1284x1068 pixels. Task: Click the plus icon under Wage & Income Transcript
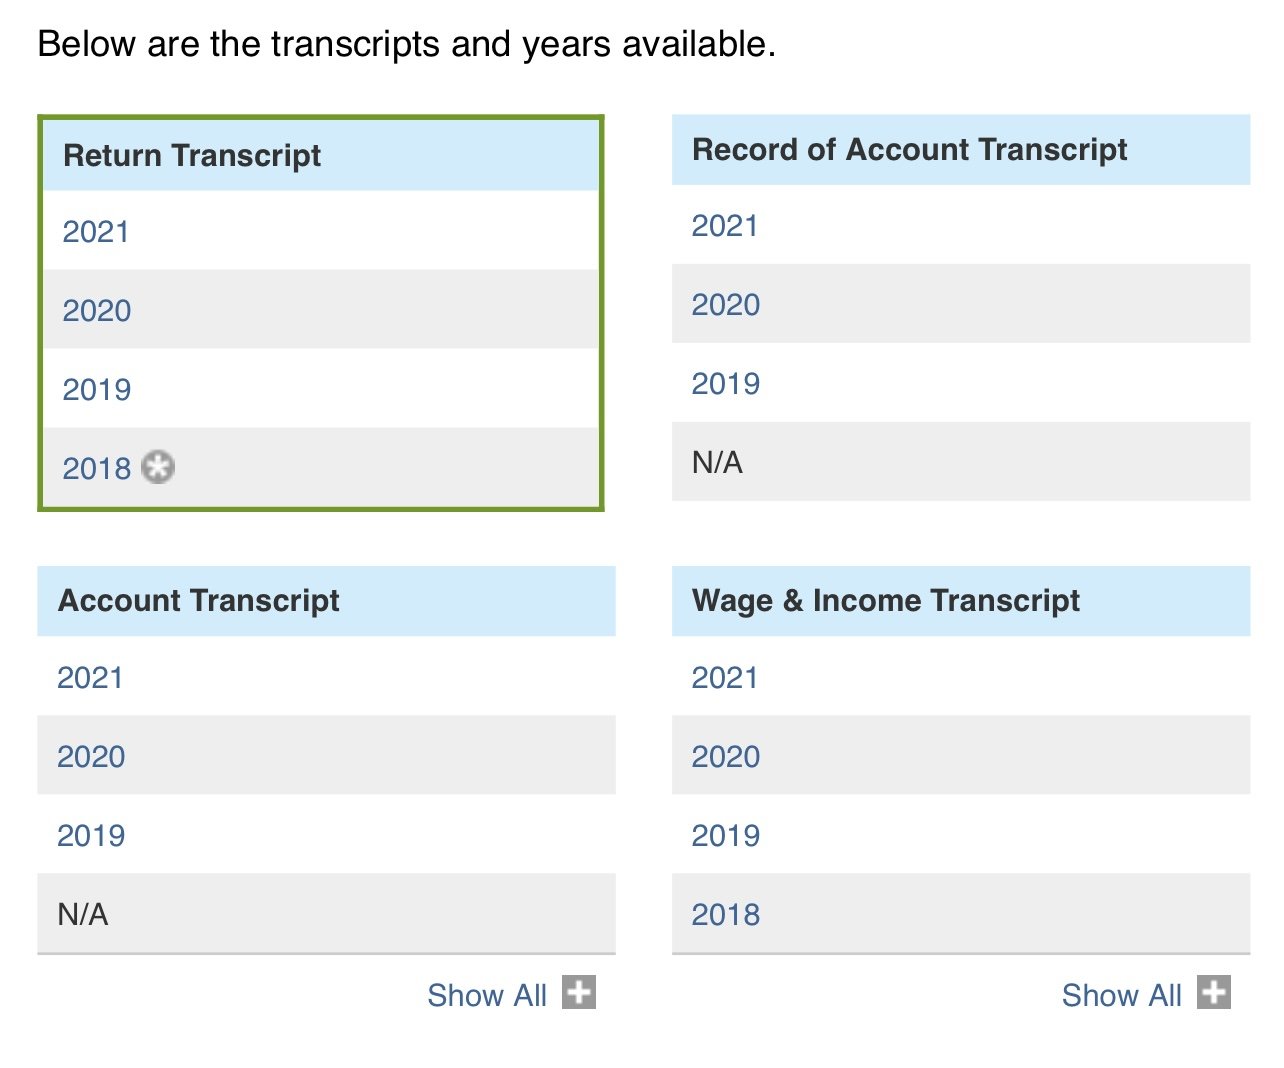1214,992
